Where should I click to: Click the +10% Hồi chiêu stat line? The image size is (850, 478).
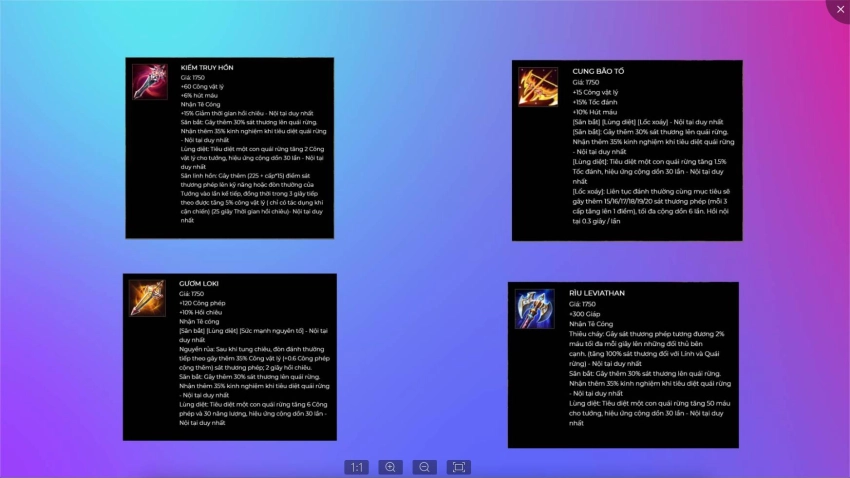[200, 313]
